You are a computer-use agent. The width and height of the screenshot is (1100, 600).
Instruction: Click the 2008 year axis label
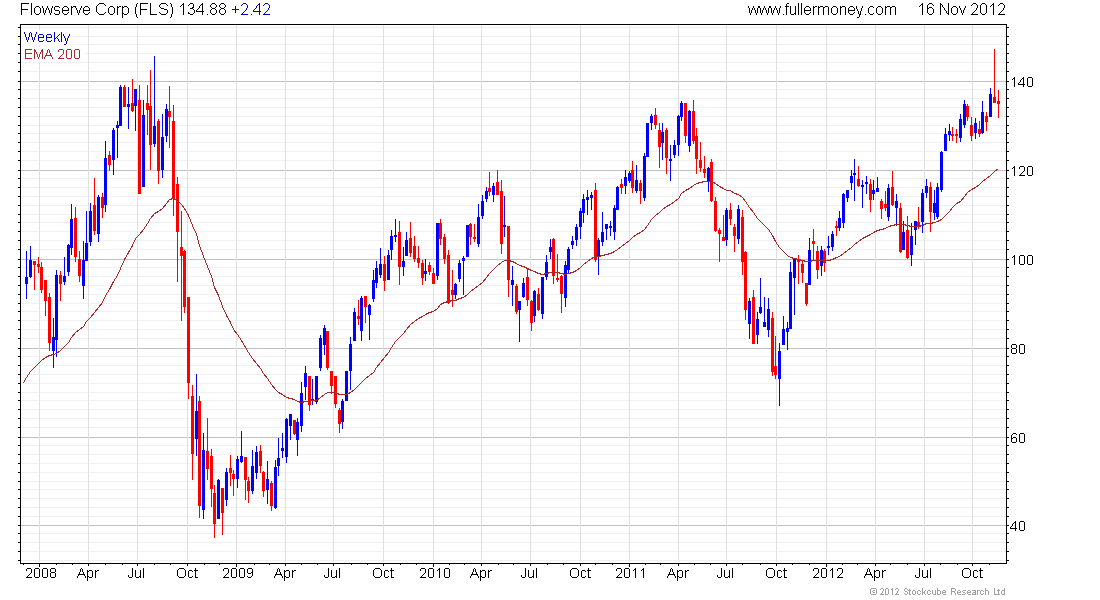coord(41,573)
